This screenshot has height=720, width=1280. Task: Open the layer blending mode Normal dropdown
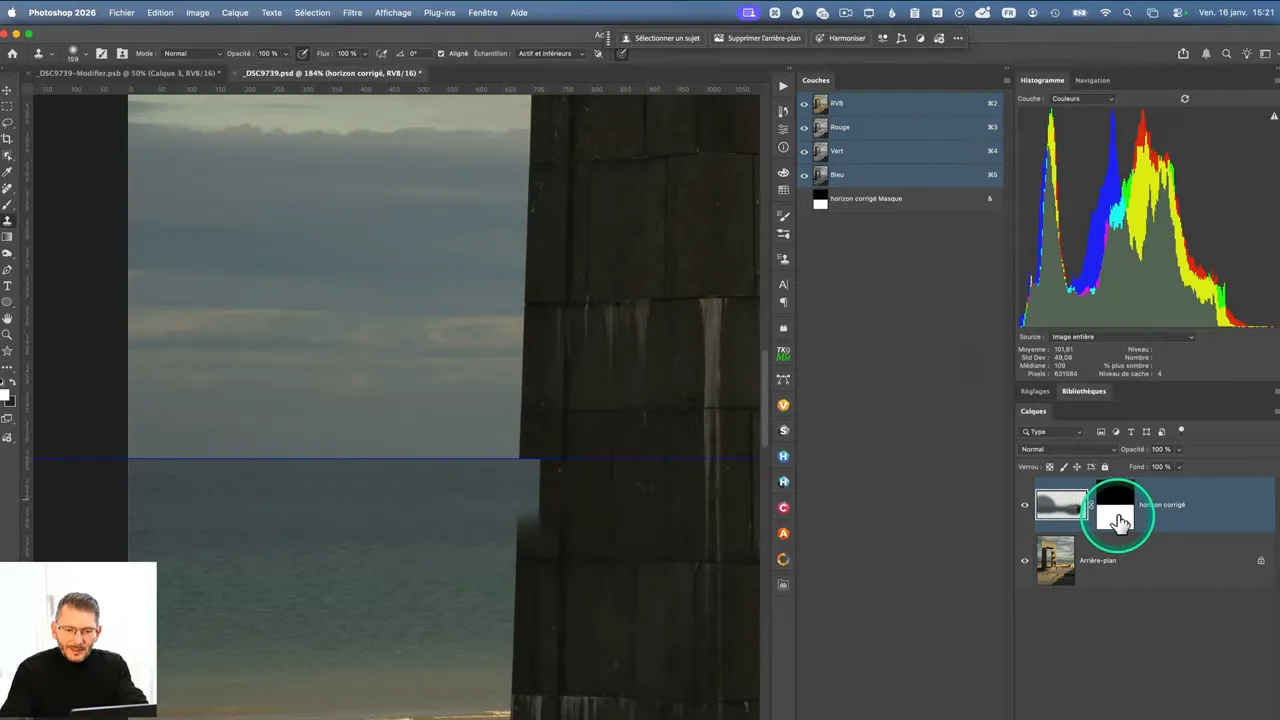tap(1068, 449)
